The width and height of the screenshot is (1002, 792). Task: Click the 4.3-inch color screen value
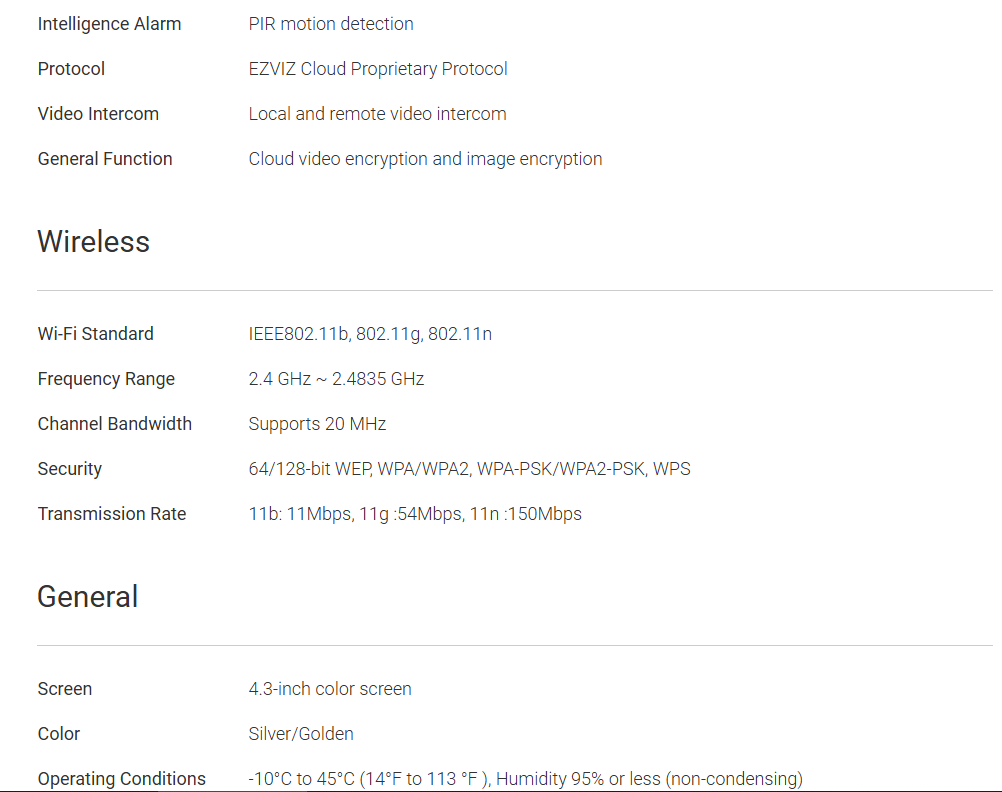pyautogui.click(x=330, y=689)
